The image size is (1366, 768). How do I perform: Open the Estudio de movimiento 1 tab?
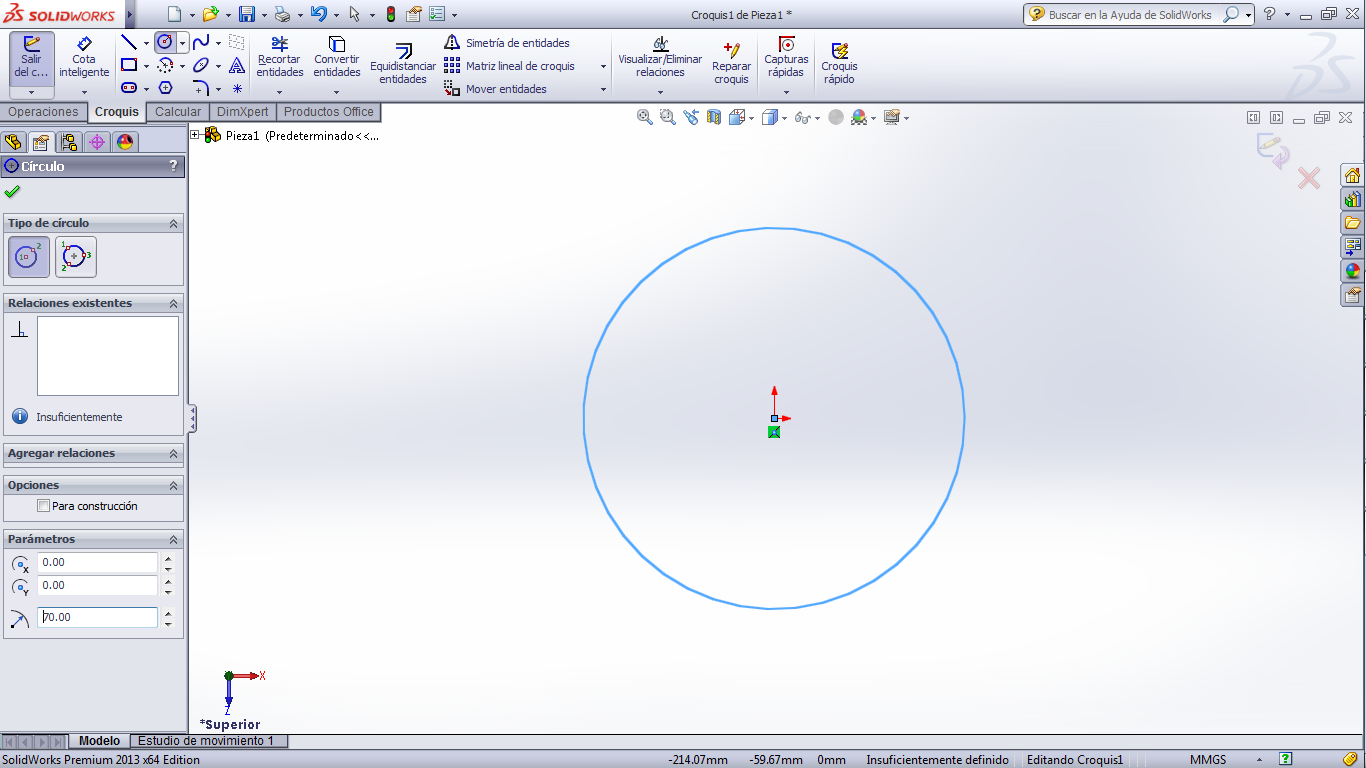tap(208, 741)
